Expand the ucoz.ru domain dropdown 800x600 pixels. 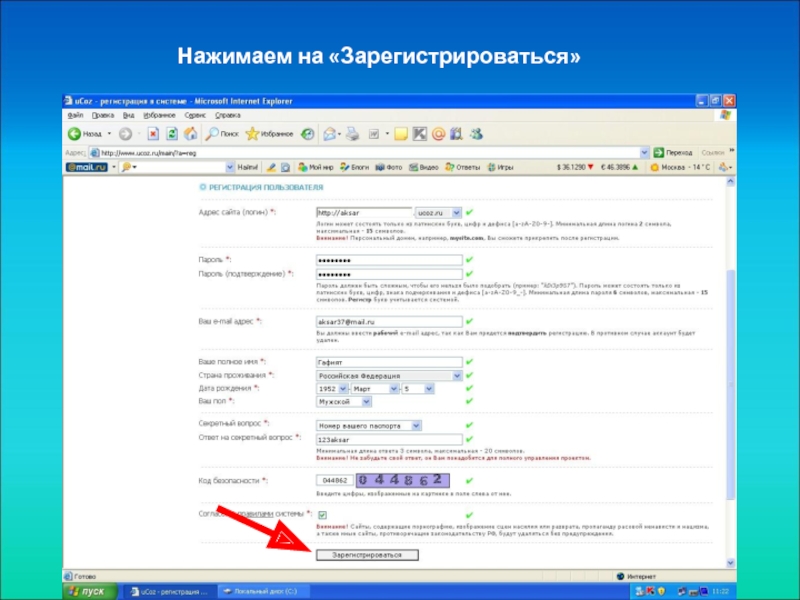[456, 212]
